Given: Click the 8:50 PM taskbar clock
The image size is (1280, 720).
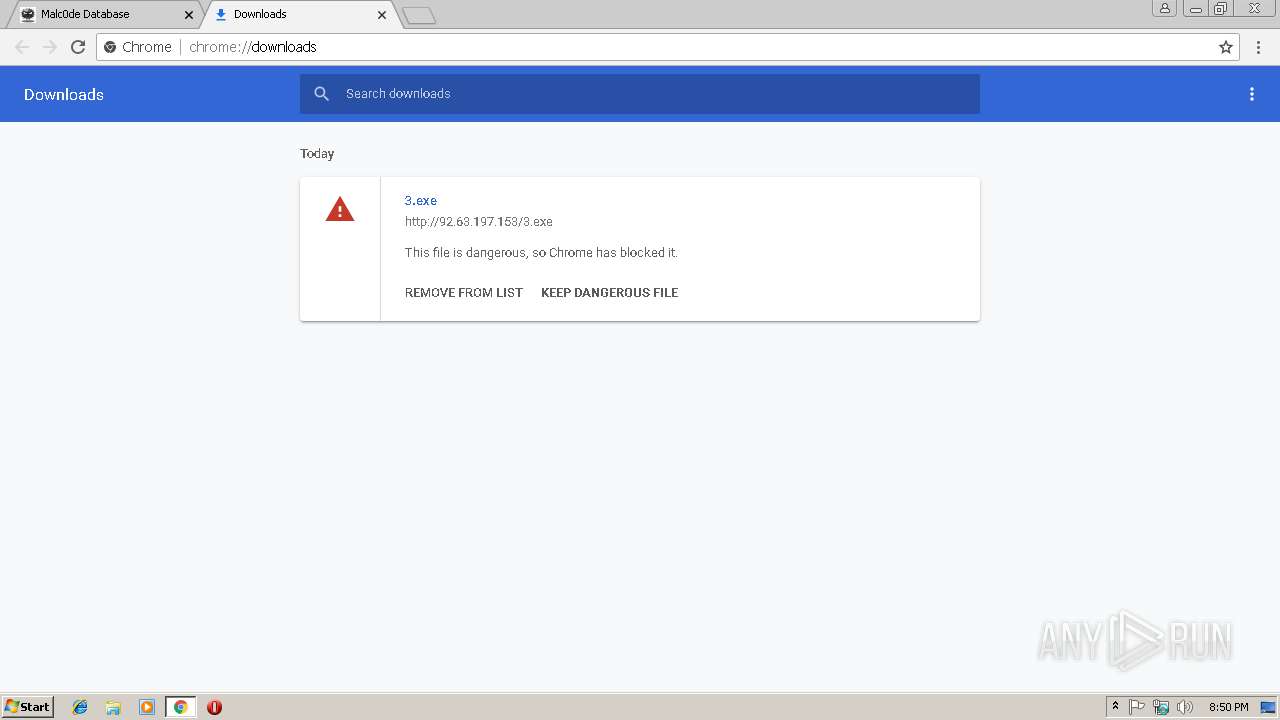Looking at the screenshot, I should coord(1228,707).
